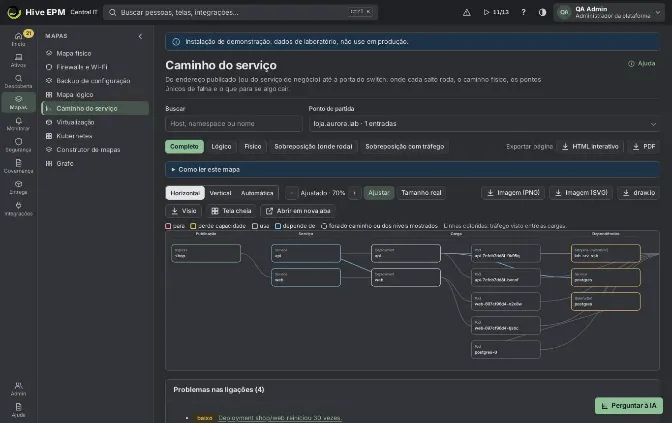This screenshot has width=672, height=423.
Task: Open the Segurança section icon
Action: 18,141
